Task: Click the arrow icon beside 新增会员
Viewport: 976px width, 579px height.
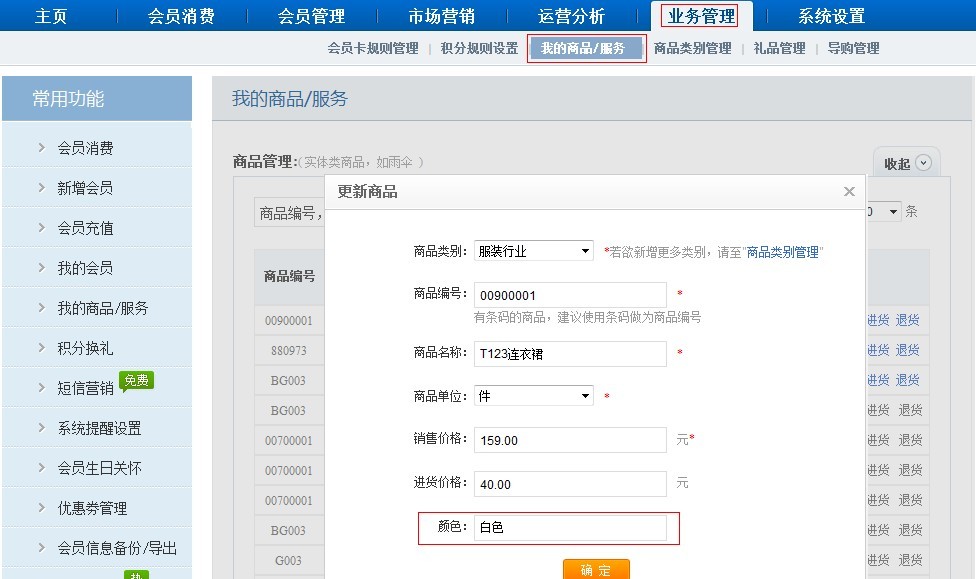Action: pos(41,188)
